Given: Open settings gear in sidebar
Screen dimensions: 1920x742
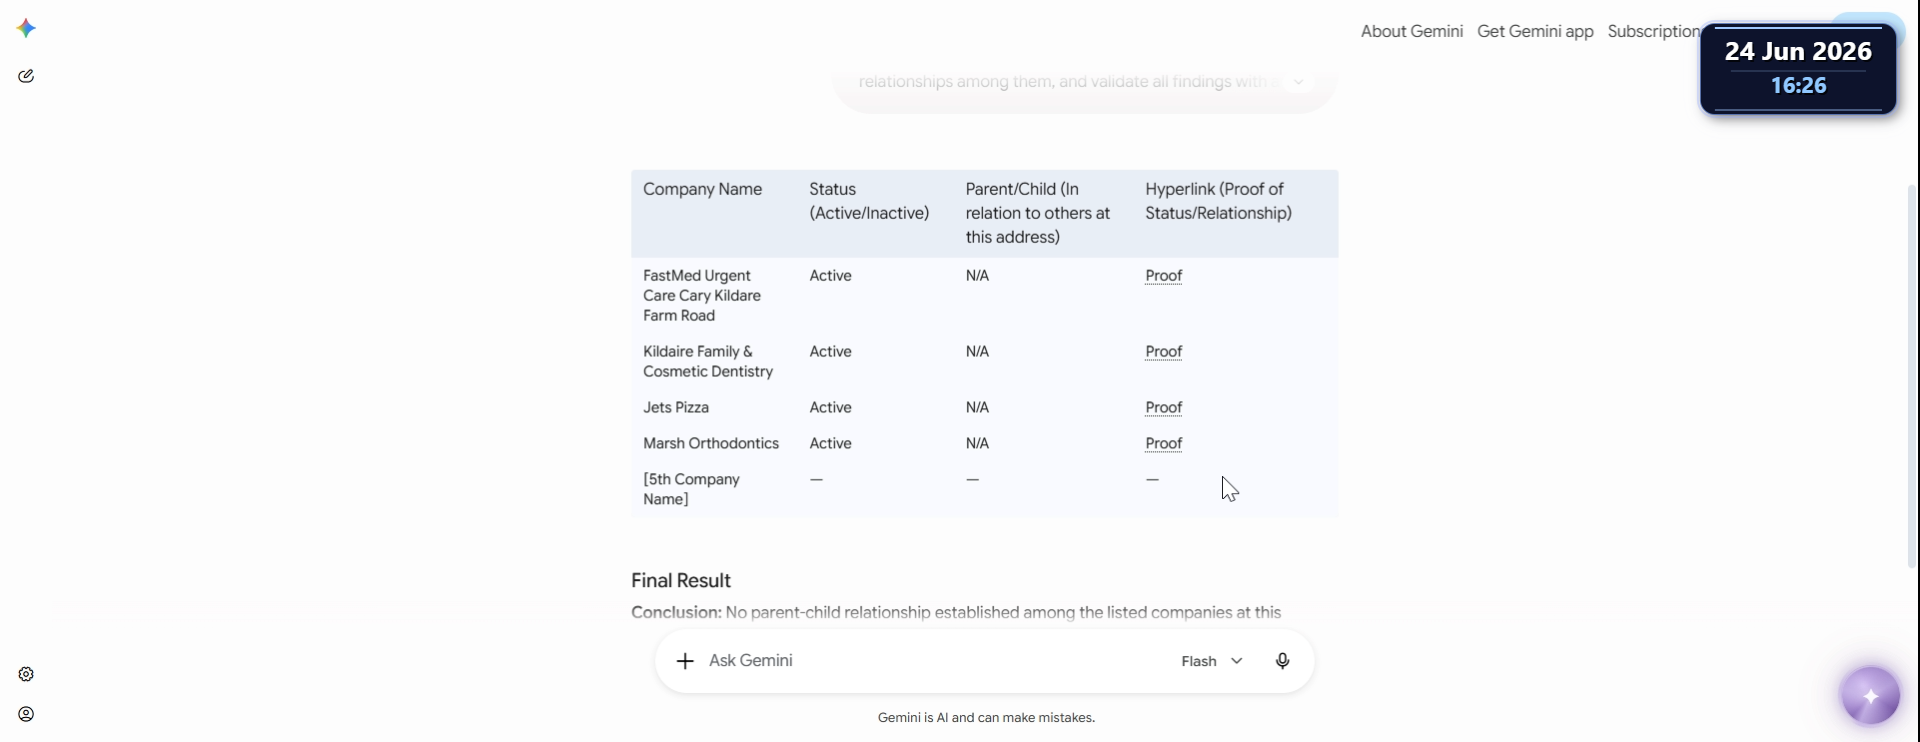Looking at the screenshot, I should click(x=26, y=674).
